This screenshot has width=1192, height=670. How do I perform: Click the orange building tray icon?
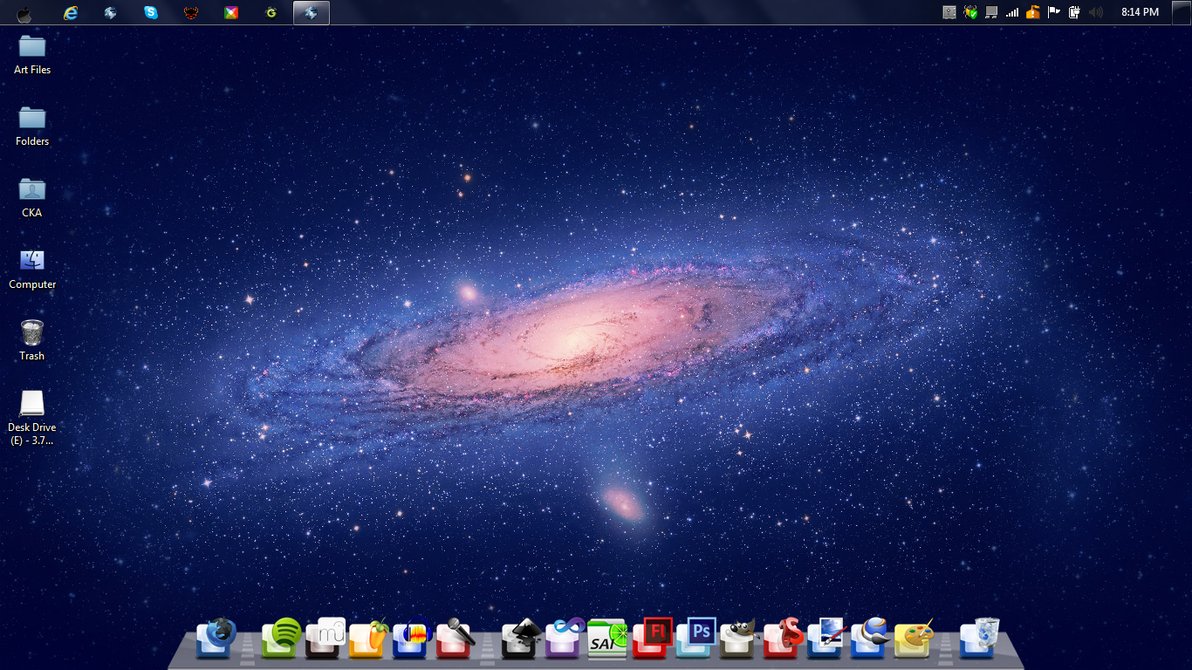pos(1032,12)
